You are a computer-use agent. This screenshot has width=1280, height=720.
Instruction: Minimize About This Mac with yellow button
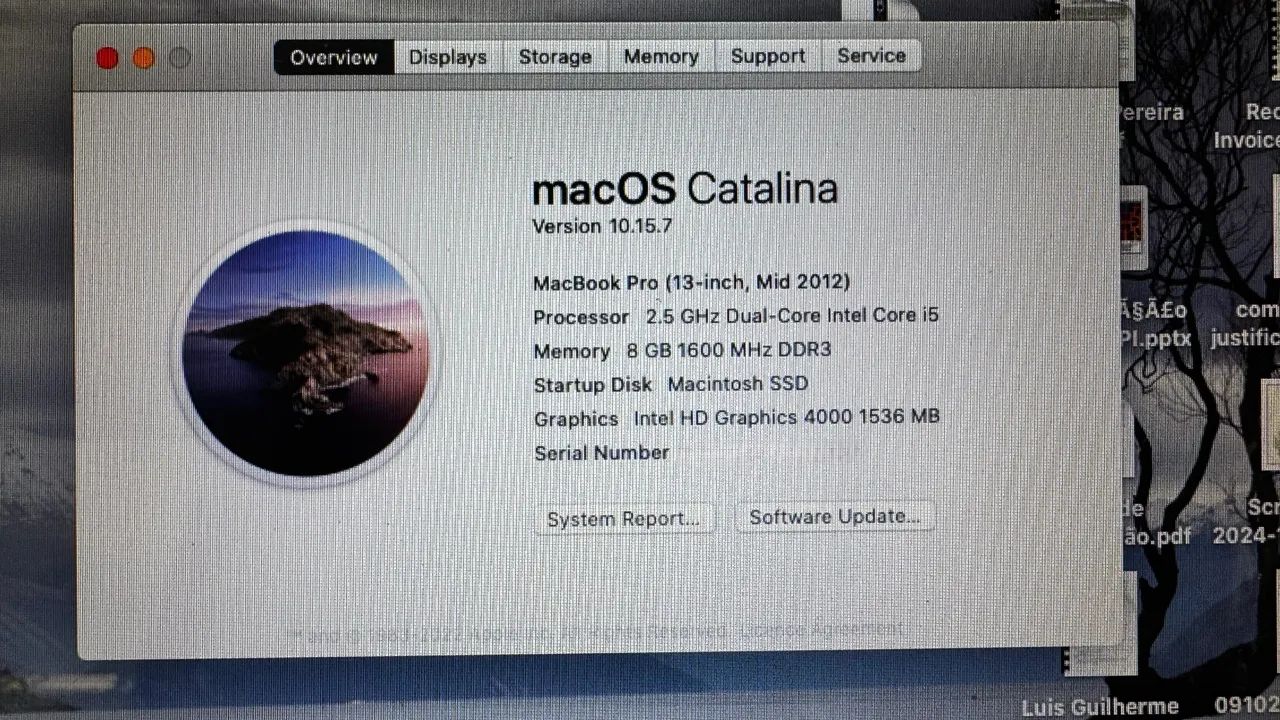(x=143, y=58)
